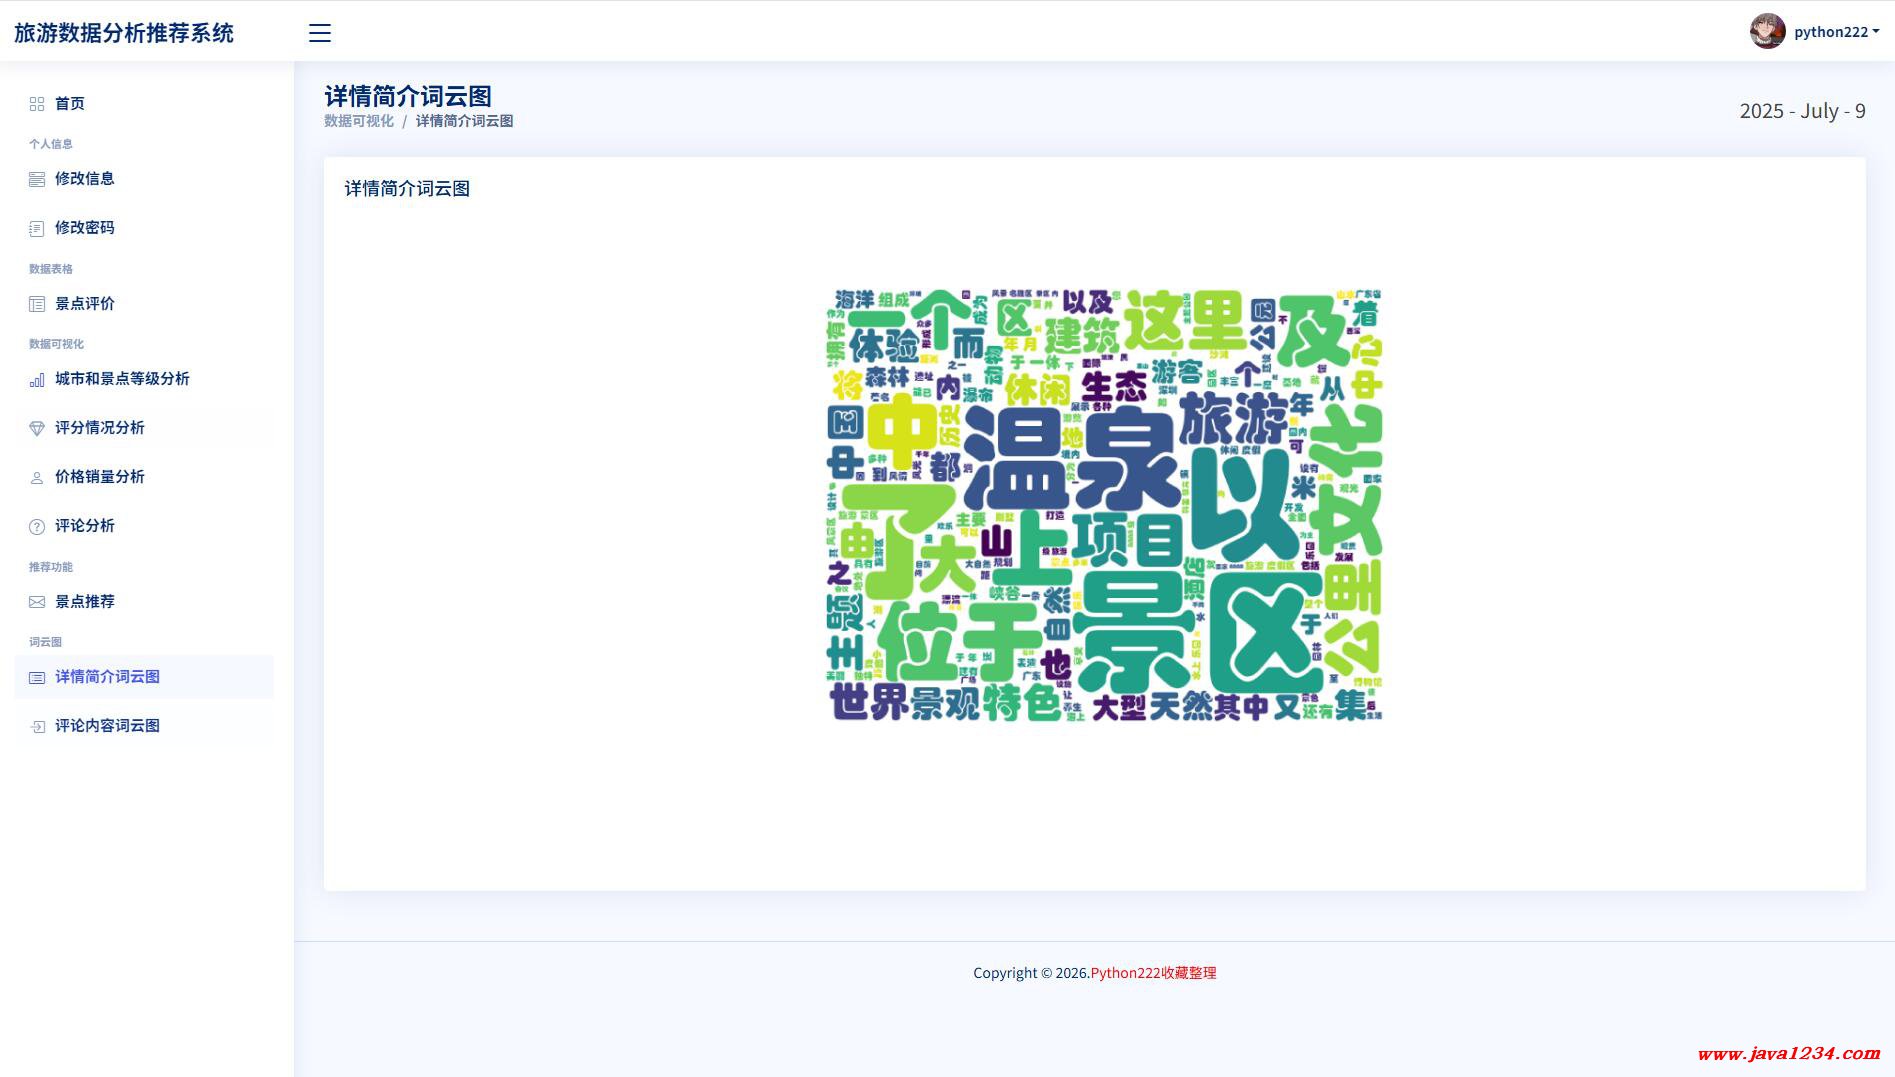Click the user avatar picture
This screenshot has width=1895, height=1077.
click(1767, 32)
